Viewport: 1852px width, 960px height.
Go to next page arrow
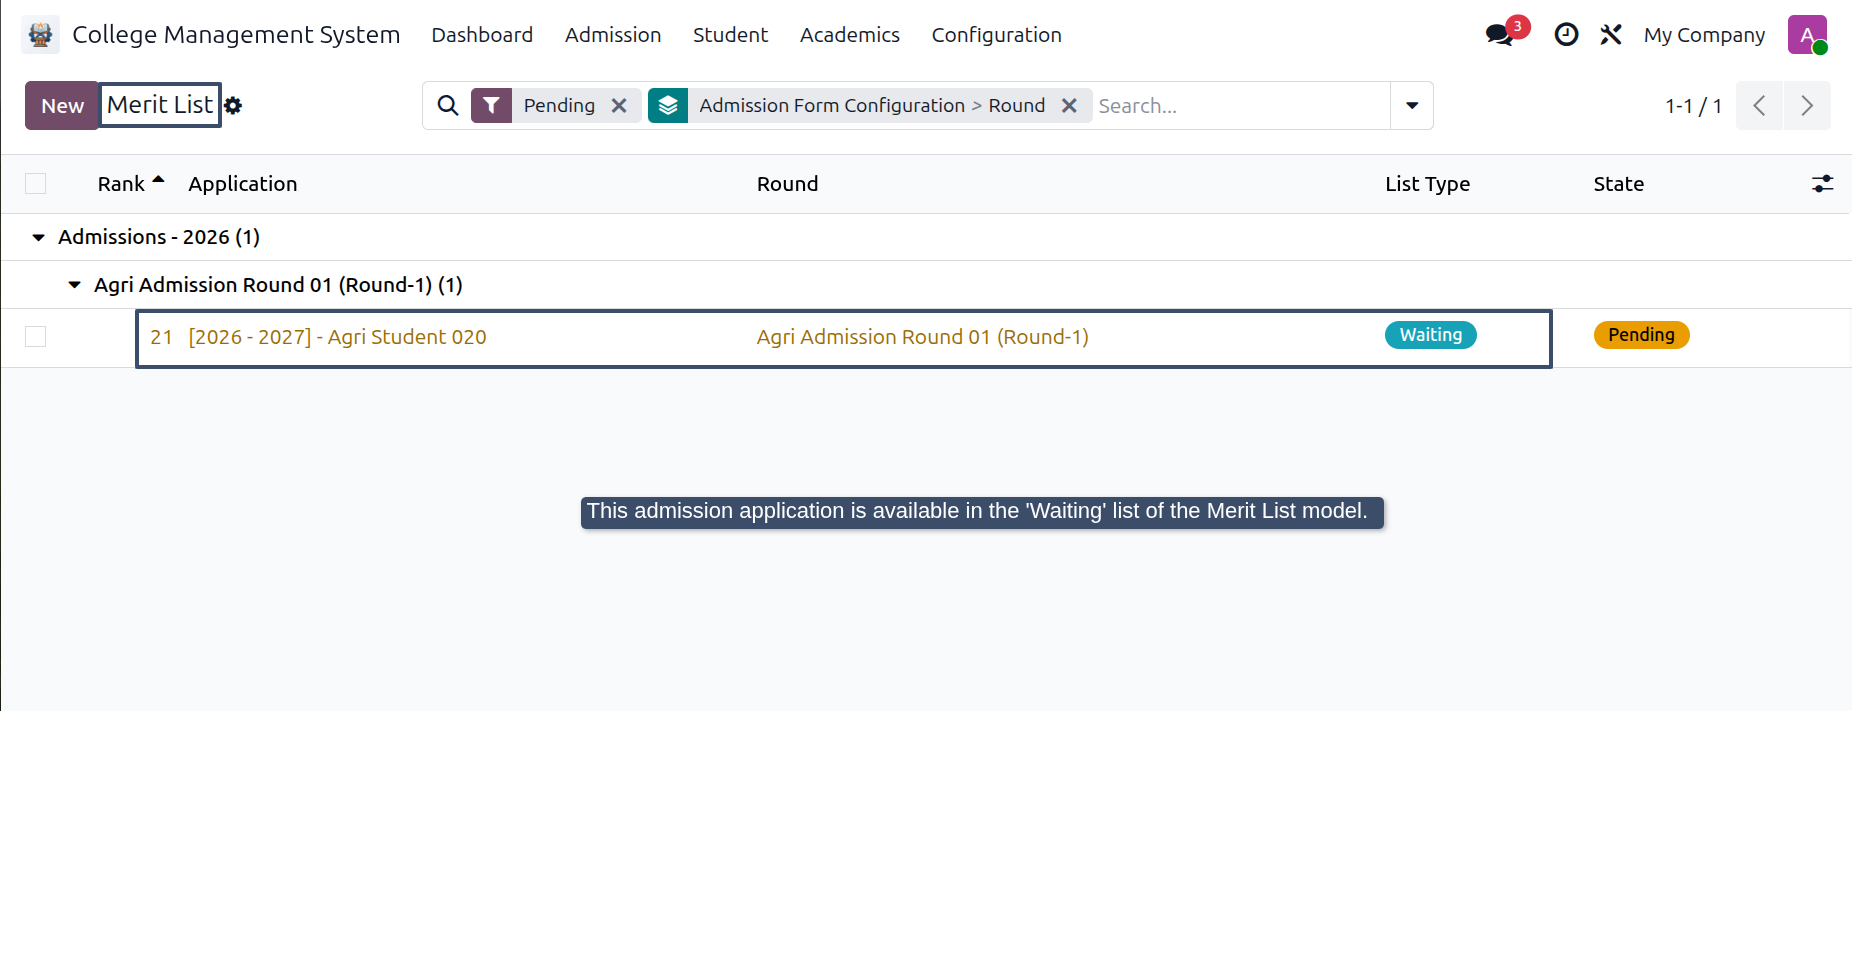pyautogui.click(x=1807, y=106)
